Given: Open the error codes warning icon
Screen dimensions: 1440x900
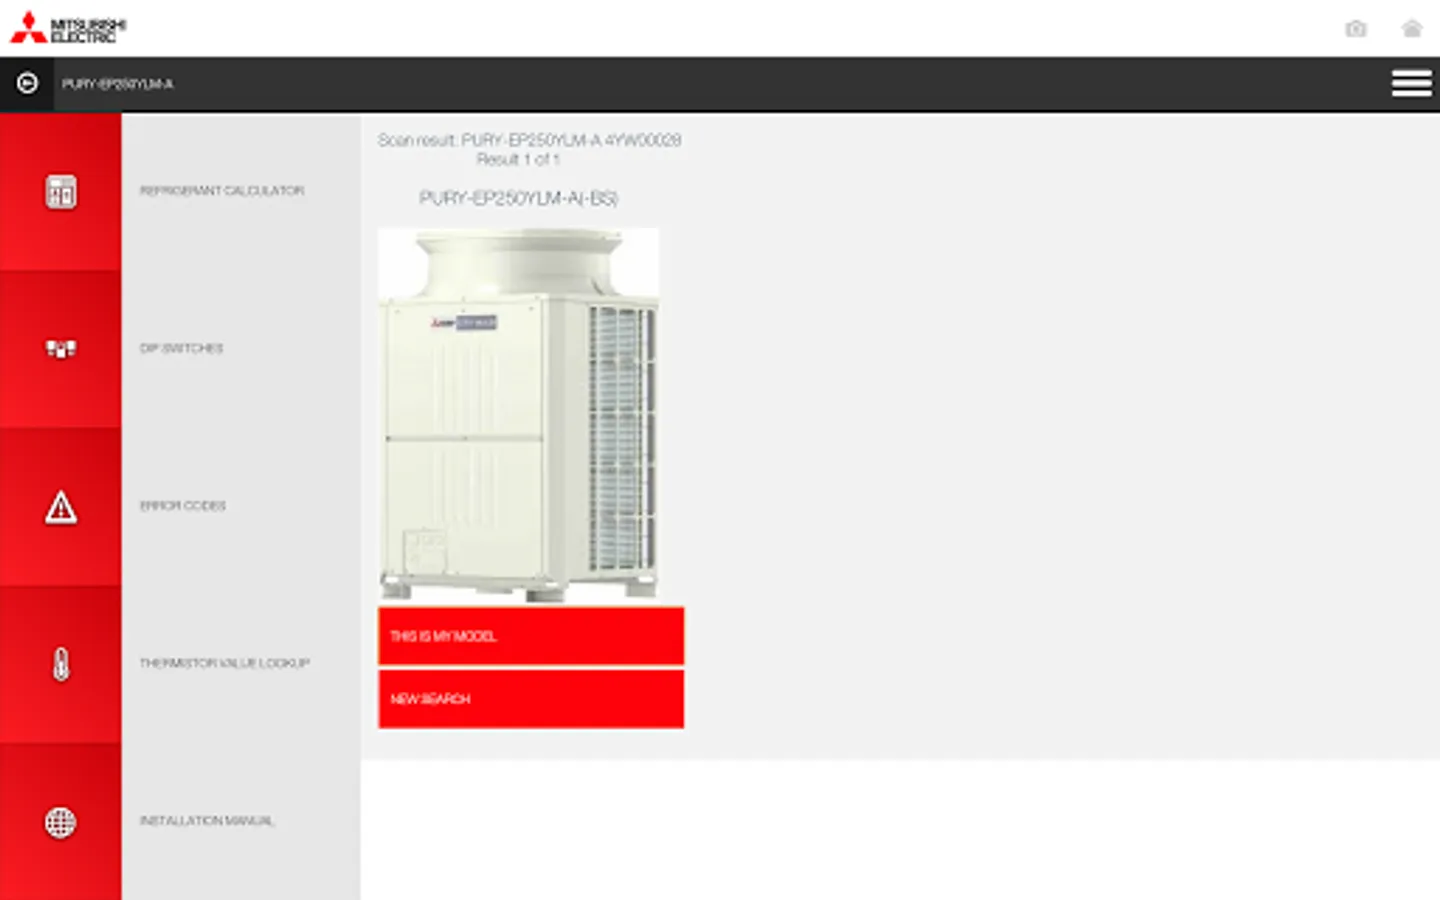Looking at the screenshot, I should (x=60, y=507).
